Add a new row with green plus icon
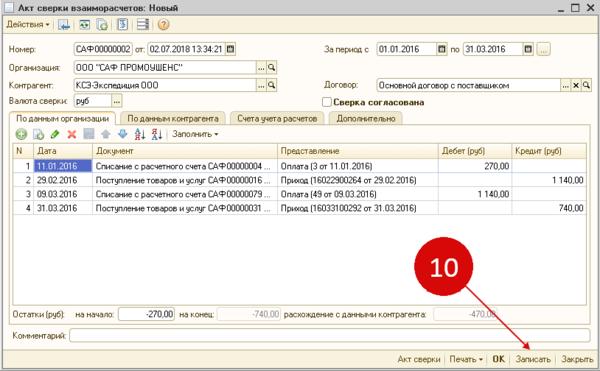 coord(21,134)
